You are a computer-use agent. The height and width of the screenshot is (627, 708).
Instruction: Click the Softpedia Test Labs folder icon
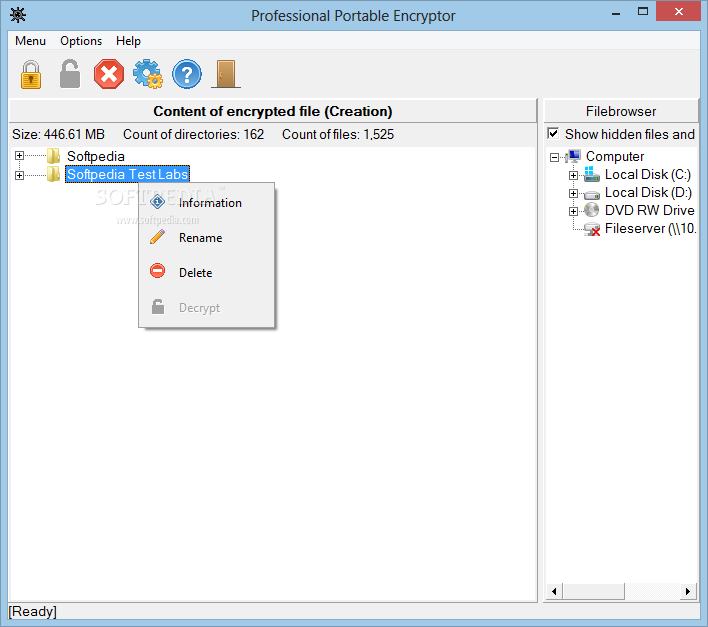(x=53, y=174)
